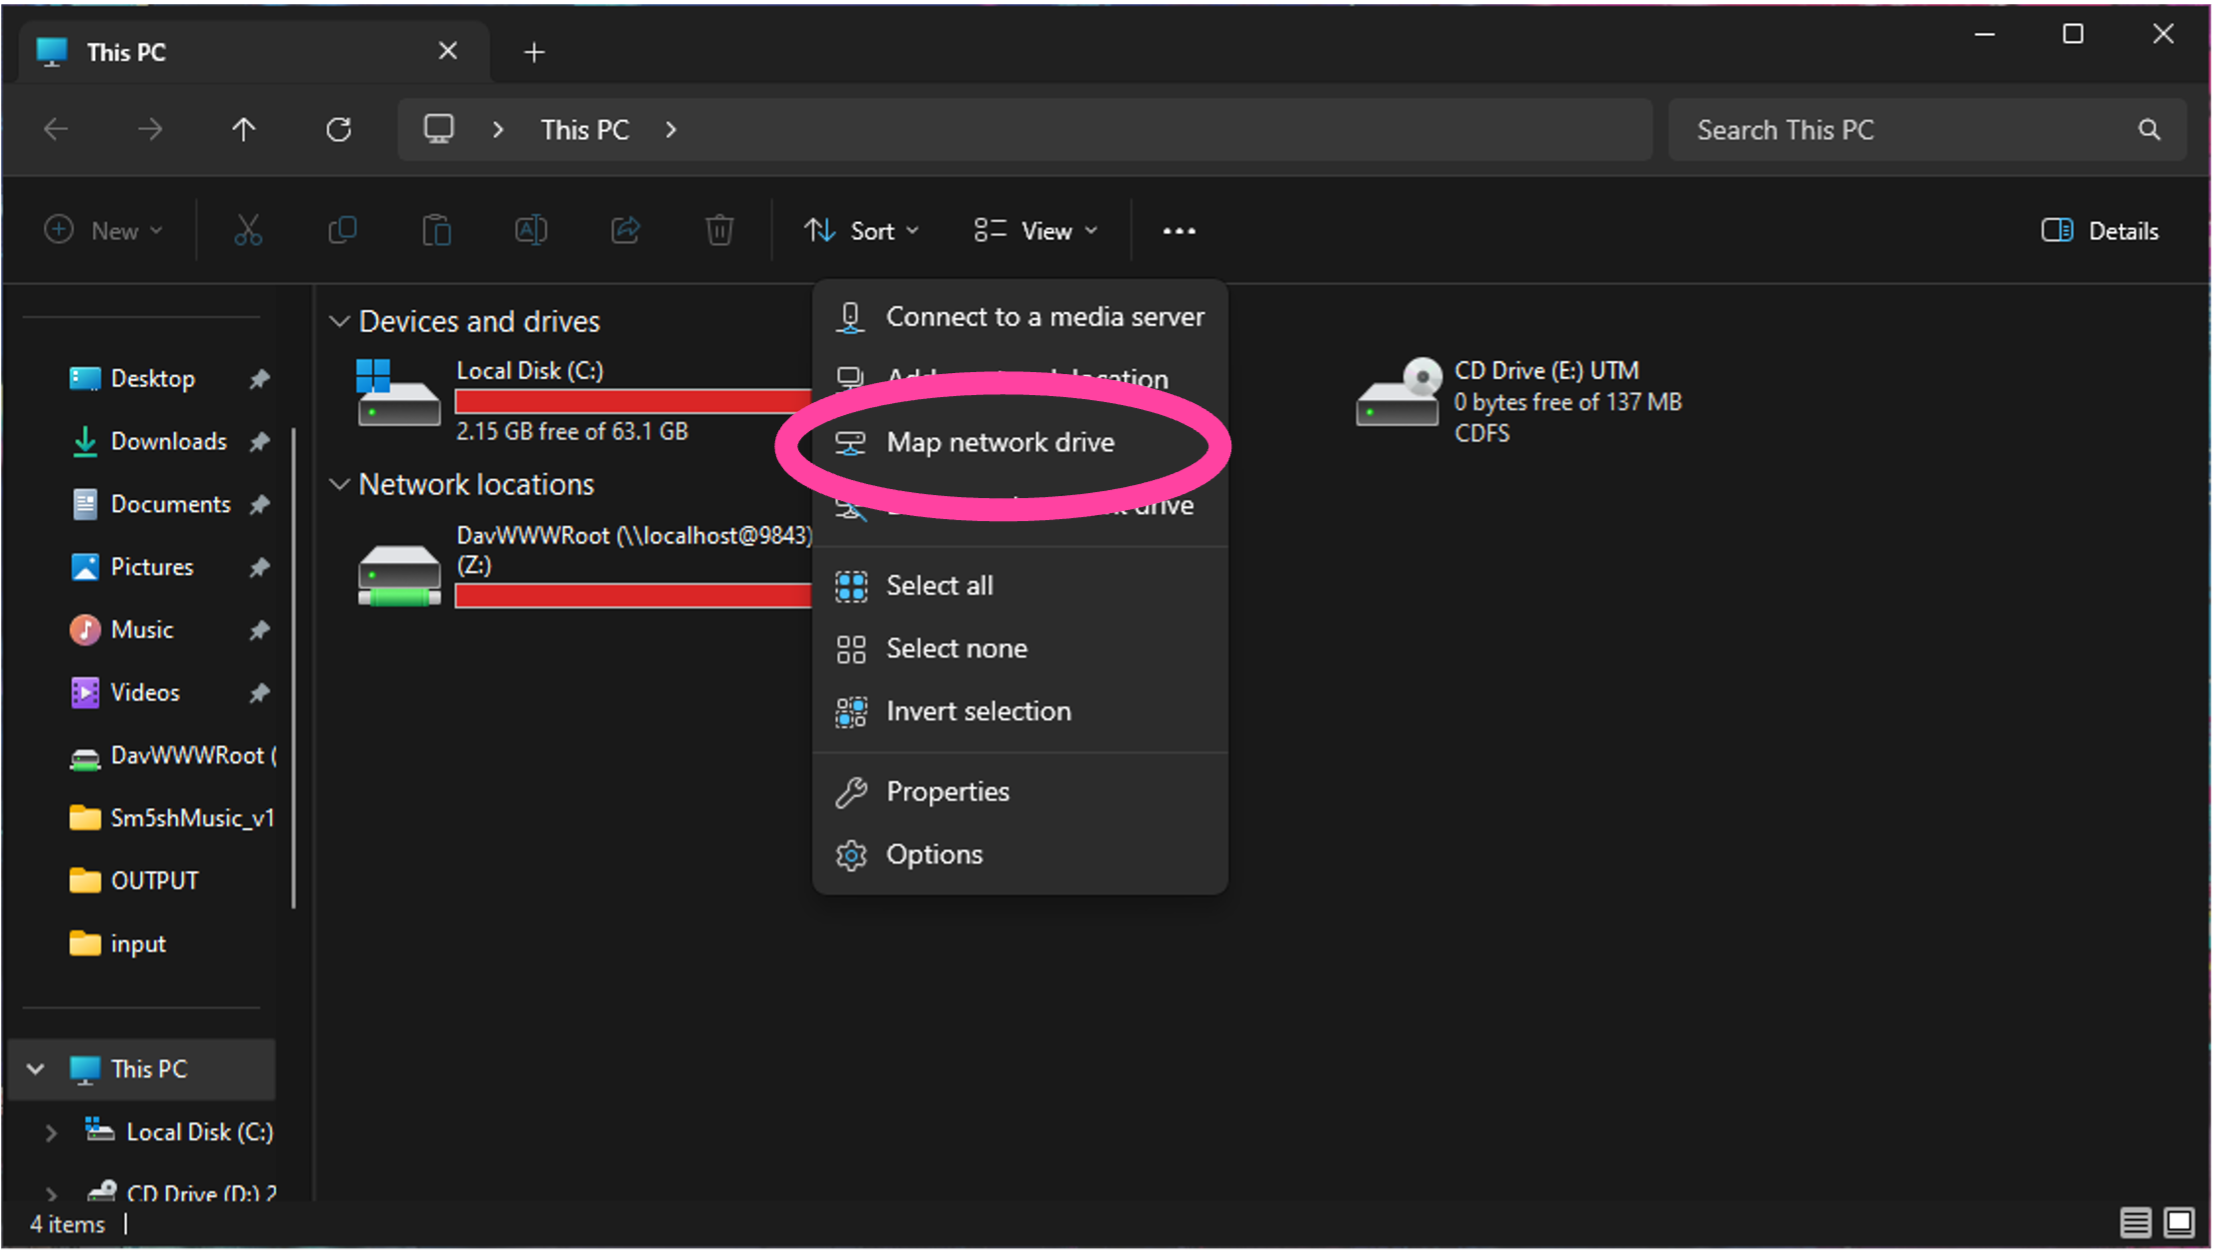Image resolution: width=2218 pixels, height=1255 pixels.
Task: Open the Sort dropdown
Action: click(x=861, y=231)
